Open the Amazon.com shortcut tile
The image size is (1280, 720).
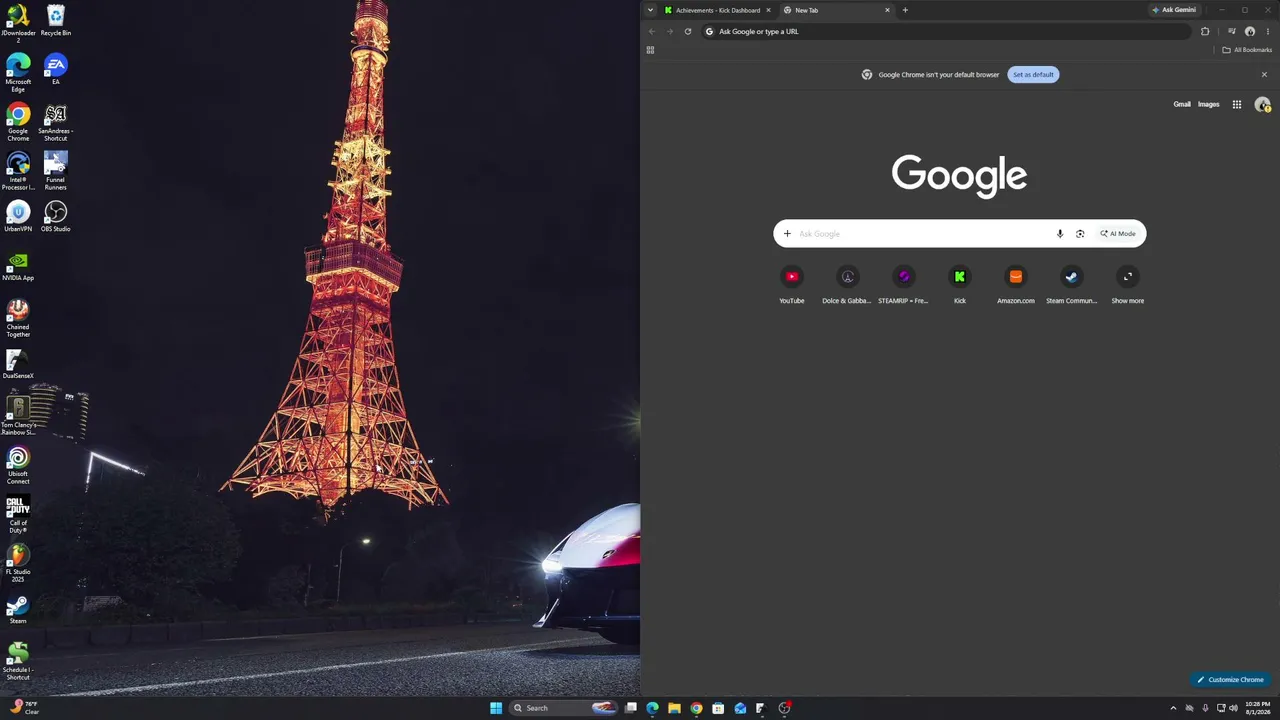[x=1016, y=285]
